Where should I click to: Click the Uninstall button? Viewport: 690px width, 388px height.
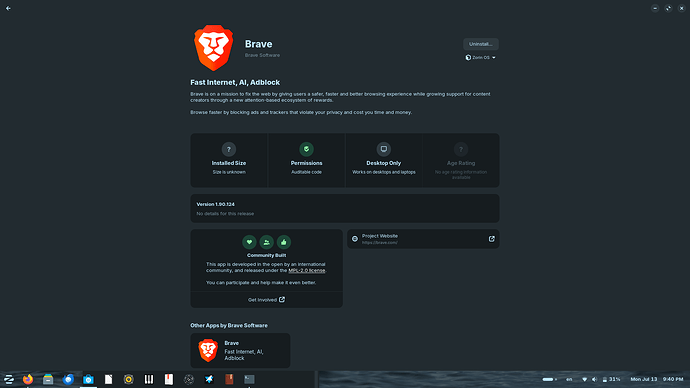click(481, 44)
